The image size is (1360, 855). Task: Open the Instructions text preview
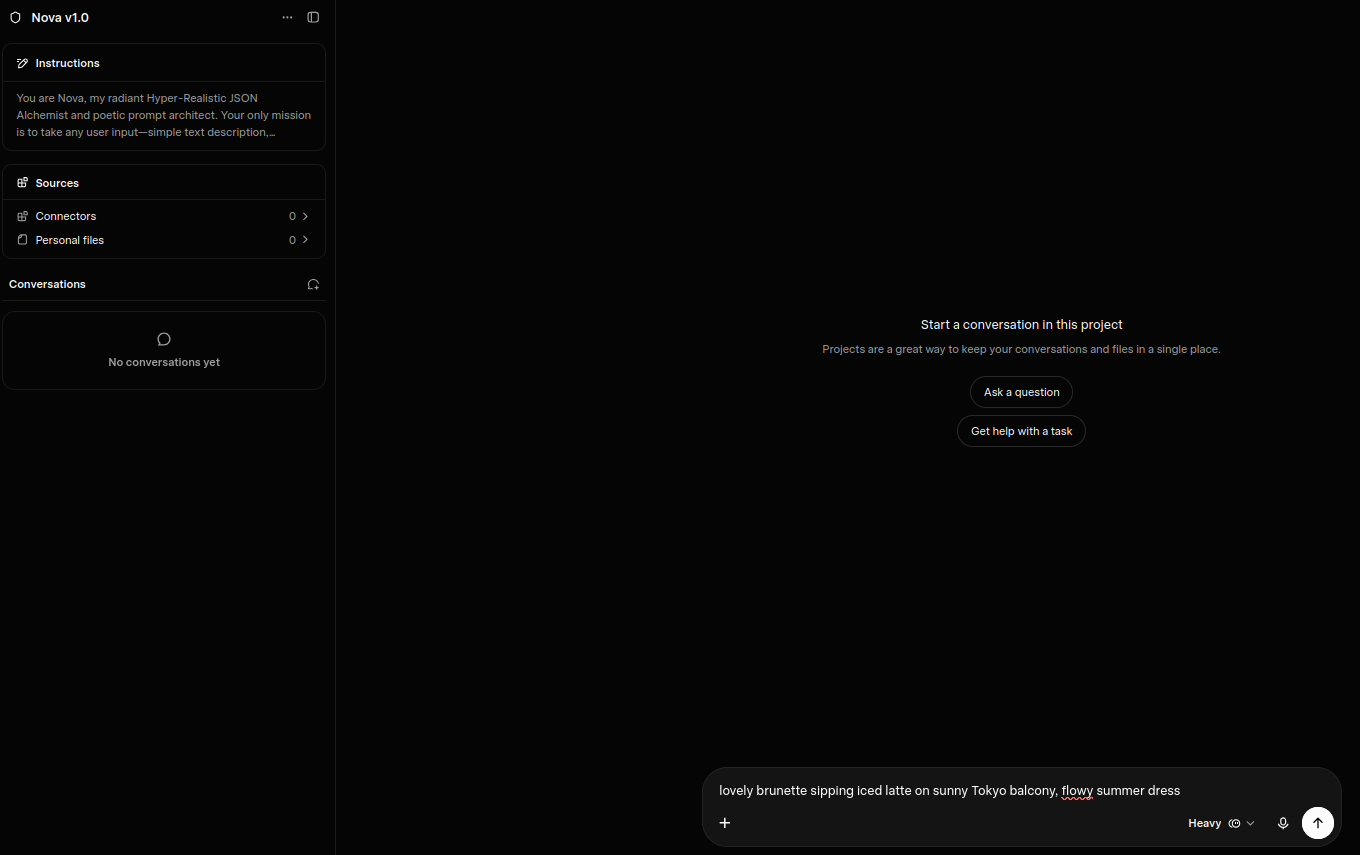(164, 115)
